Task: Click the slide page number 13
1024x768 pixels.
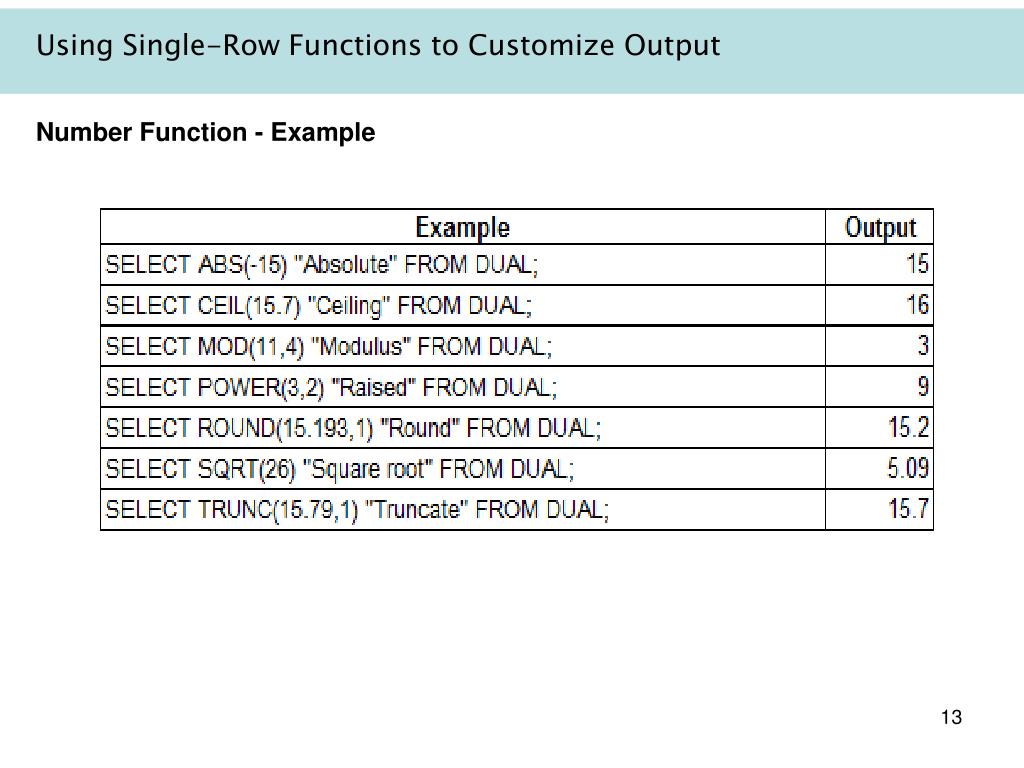Action: point(951,717)
